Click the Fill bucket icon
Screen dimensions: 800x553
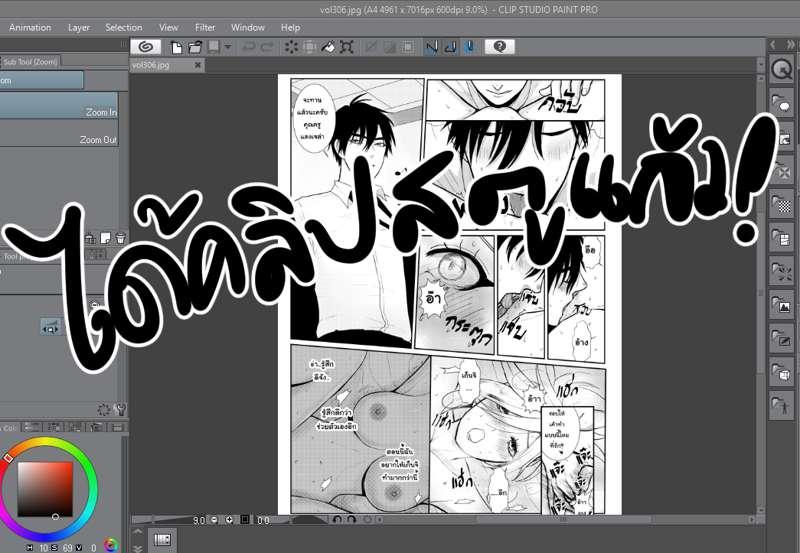pyautogui.click(x=328, y=47)
